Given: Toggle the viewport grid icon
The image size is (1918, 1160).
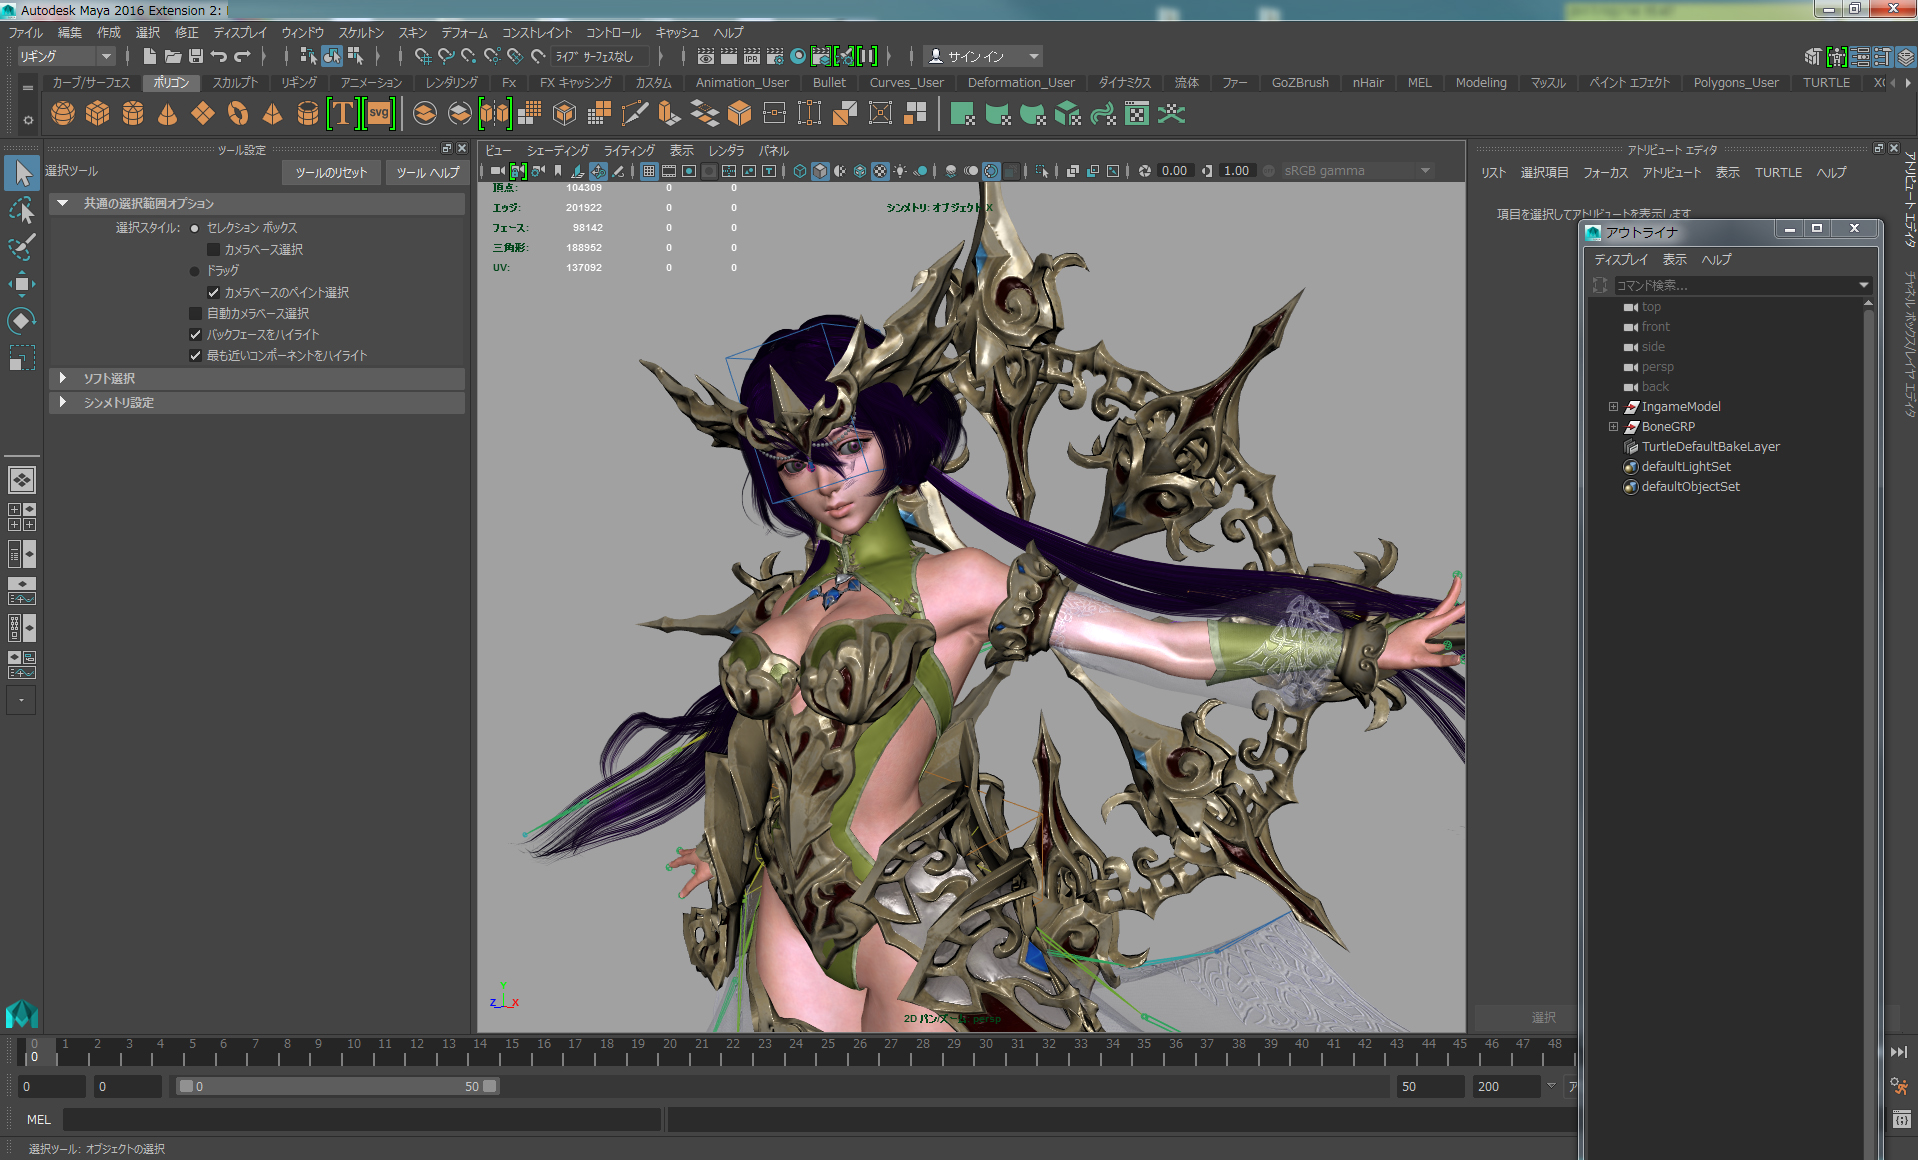Looking at the screenshot, I should click(x=649, y=171).
